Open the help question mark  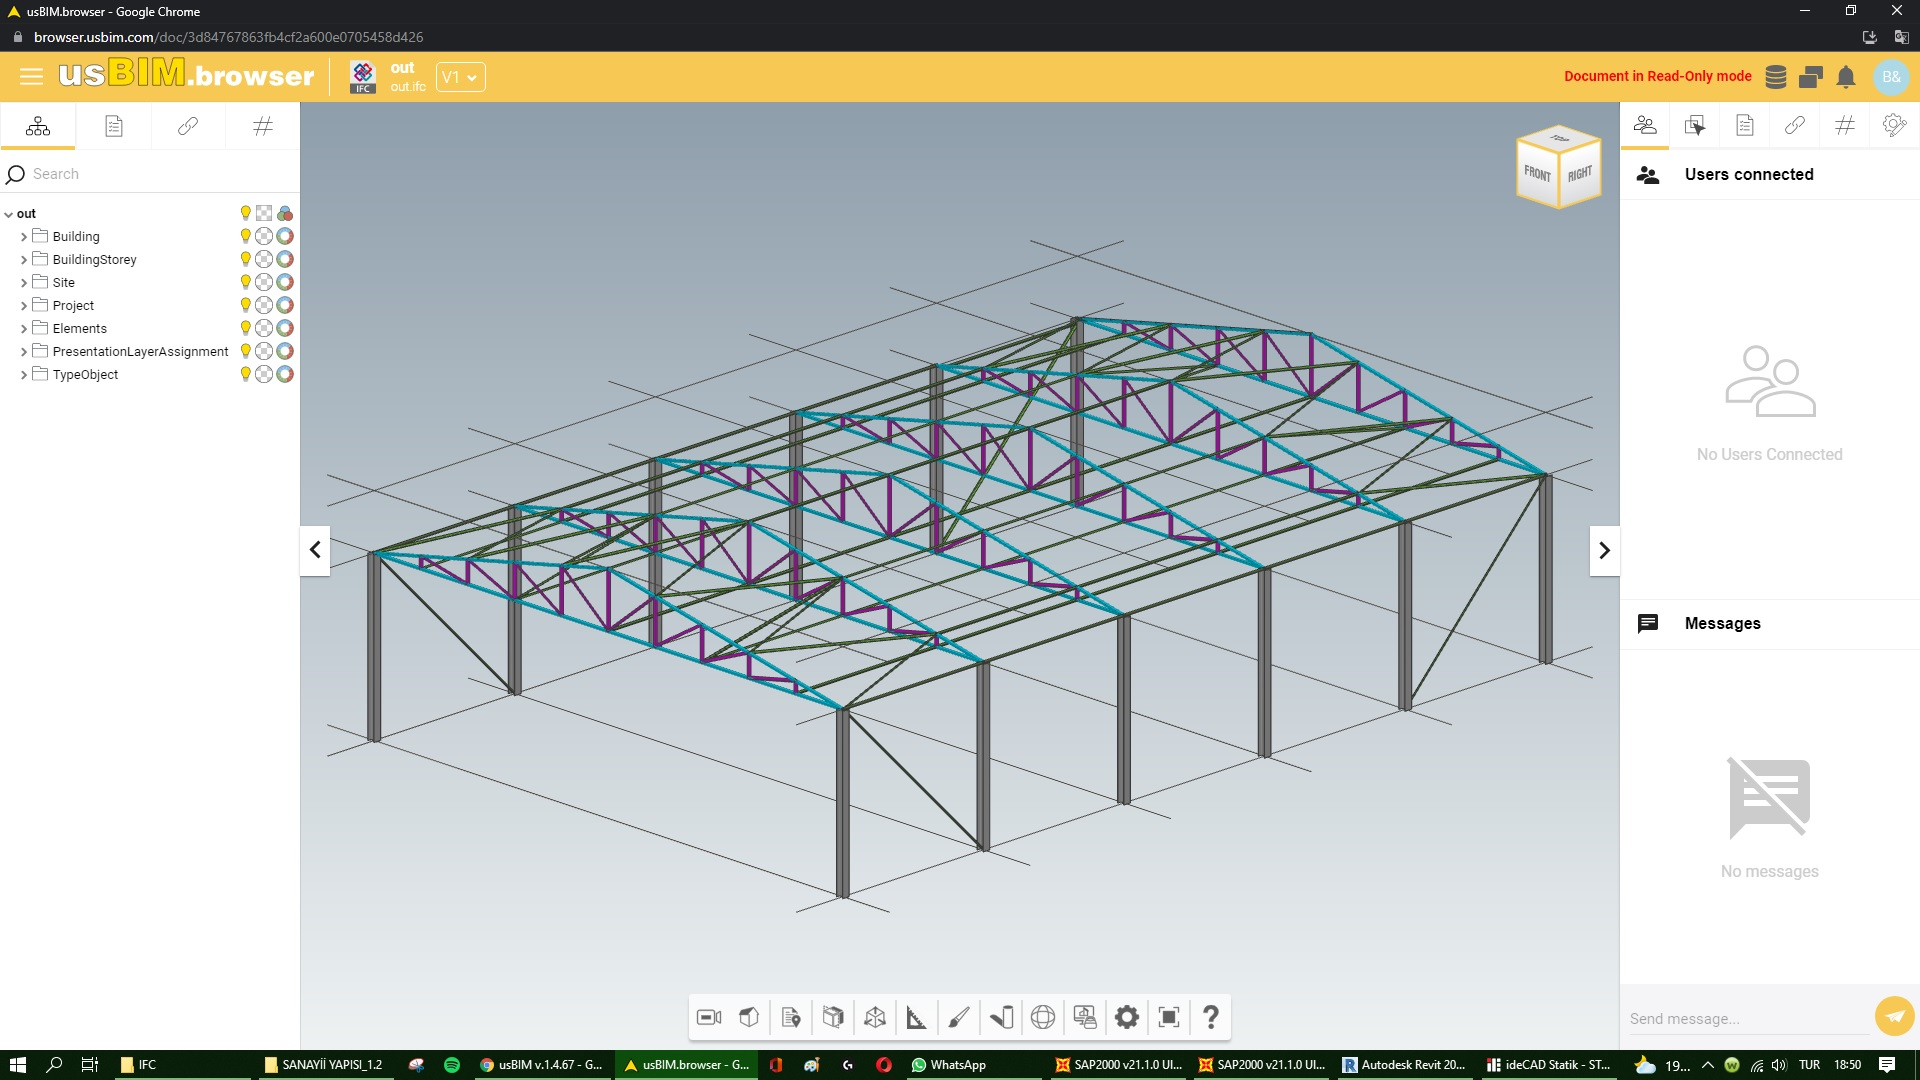pos(1211,1017)
